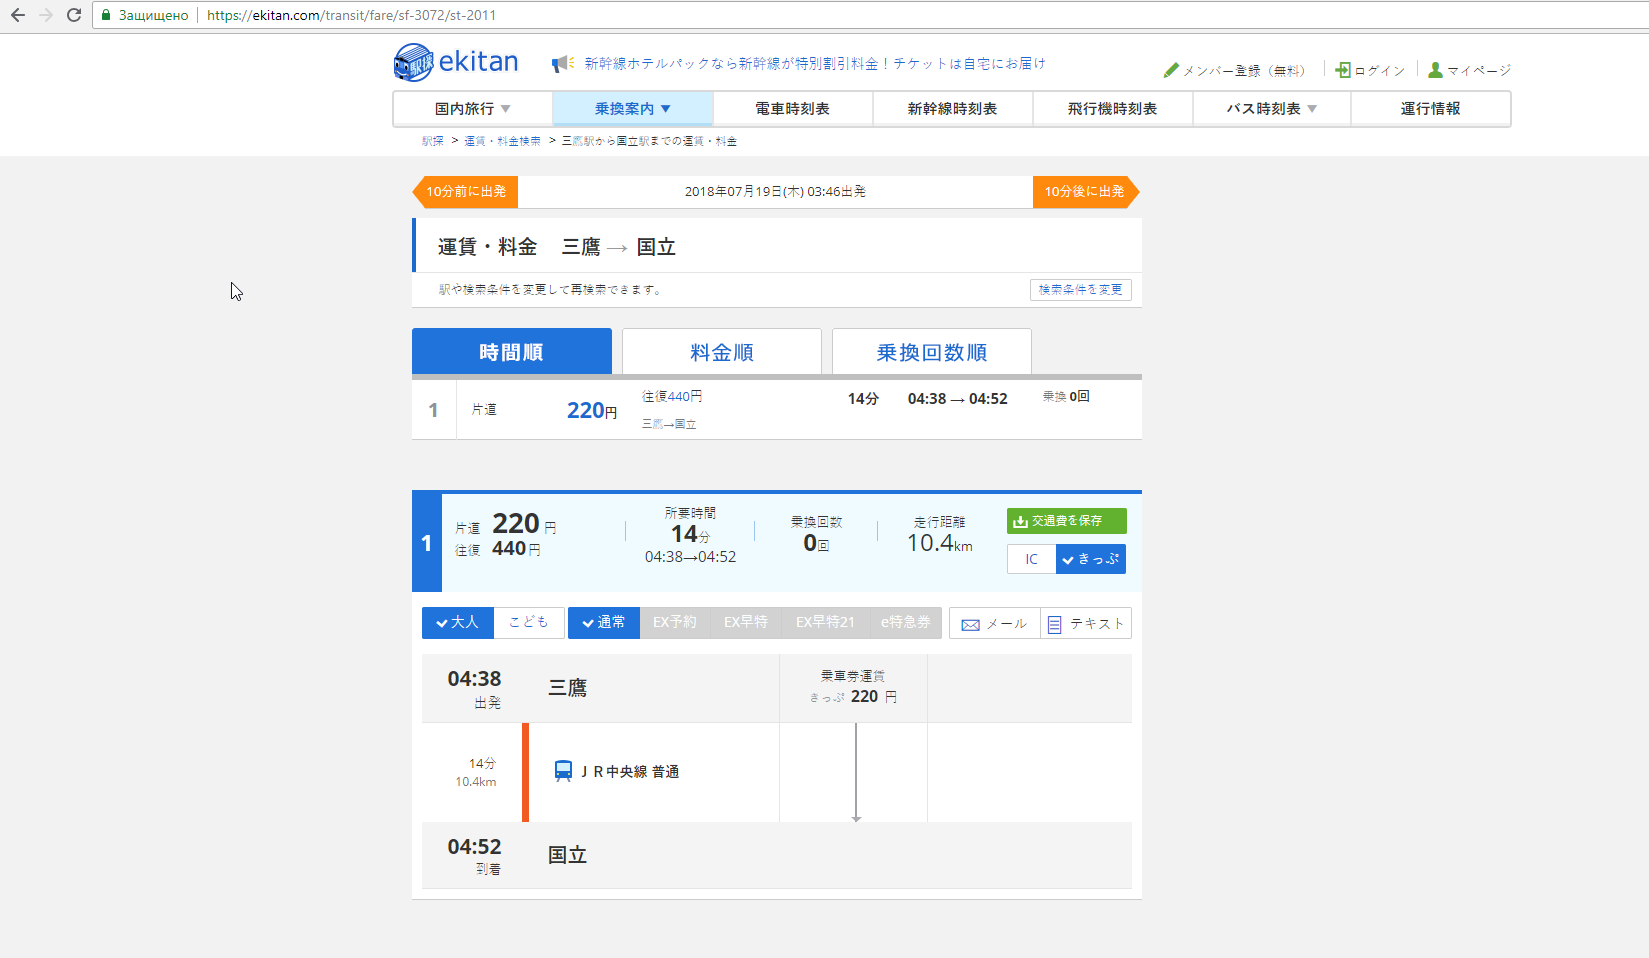
Task: Click the document icon on テキスト button
Action: (1054, 625)
